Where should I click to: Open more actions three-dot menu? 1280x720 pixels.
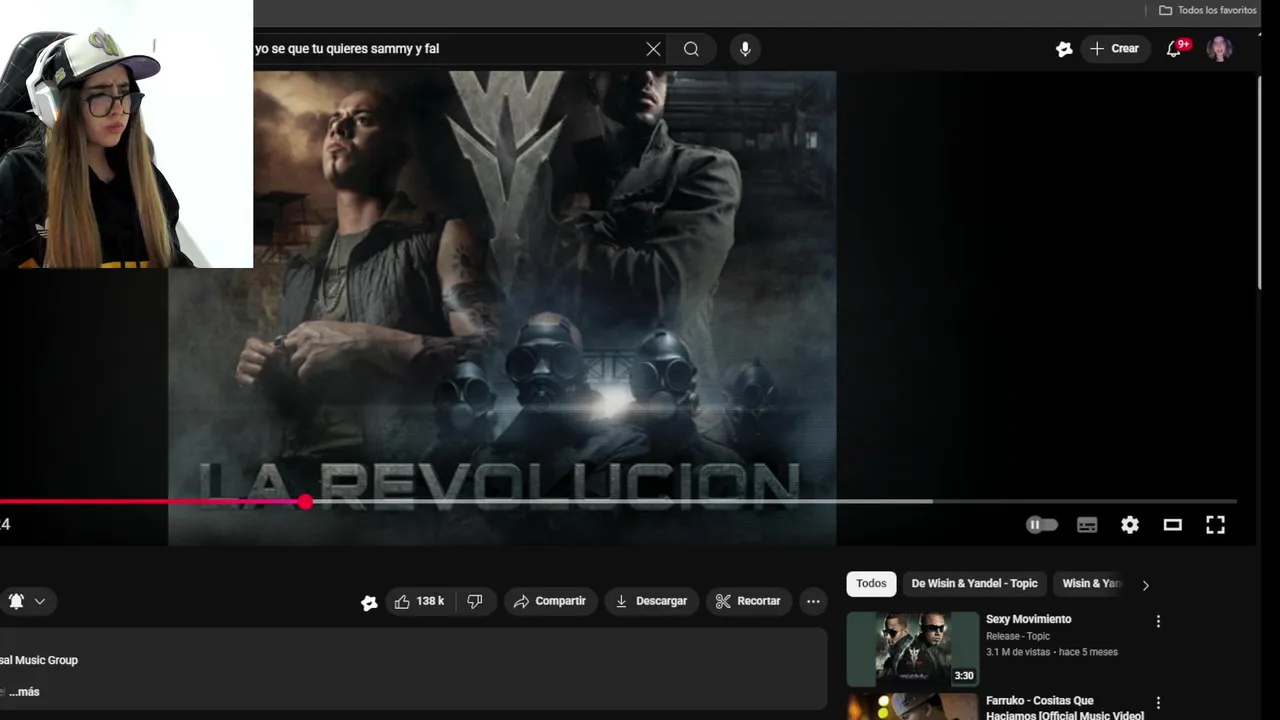pyautogui.click(x=813, y=601)
